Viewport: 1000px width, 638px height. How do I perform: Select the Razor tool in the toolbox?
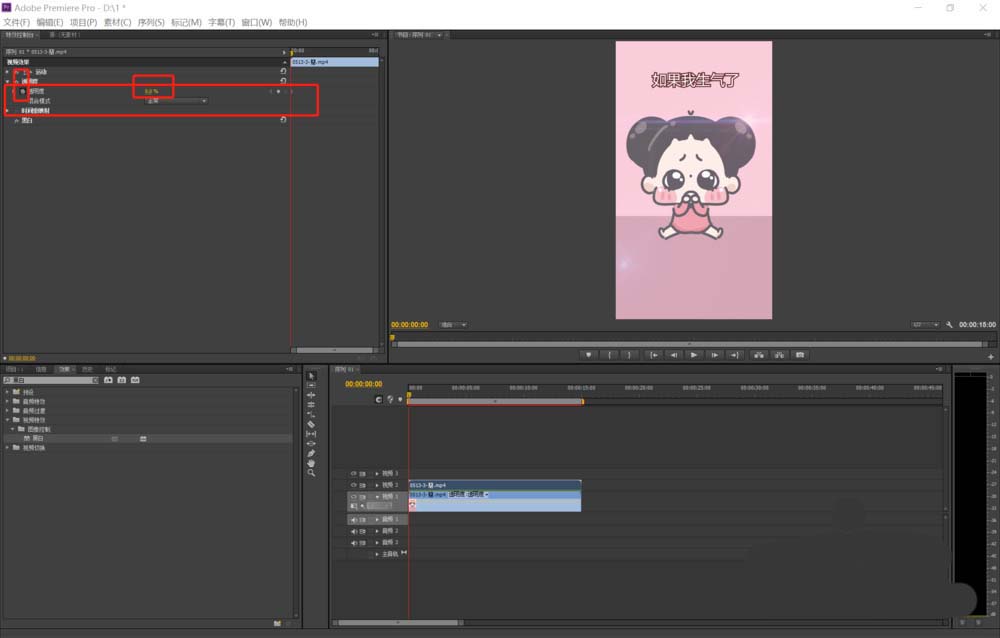click(x=311, y=424)
